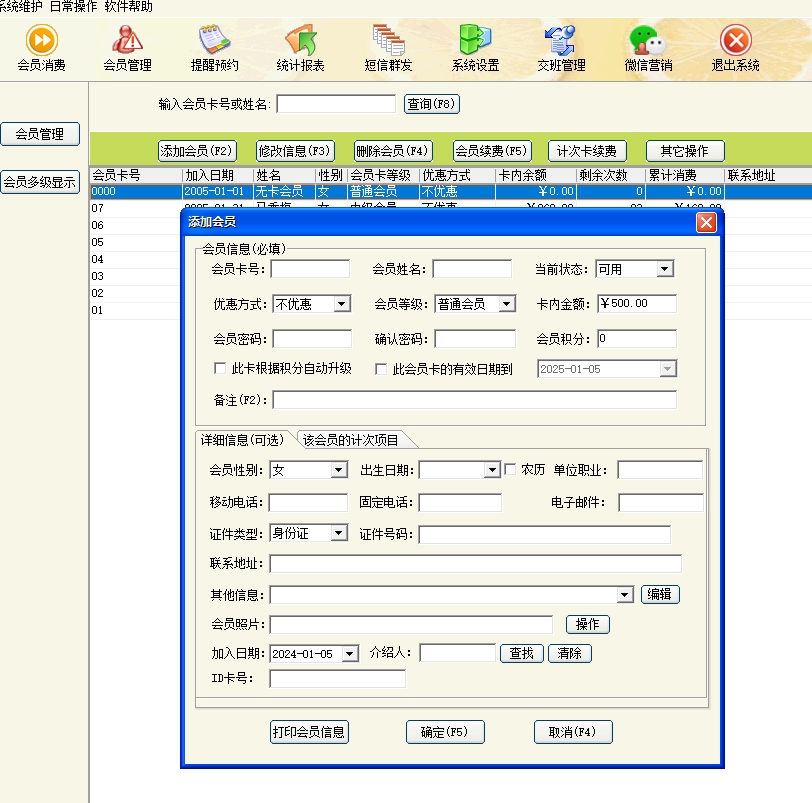Expand the 当前状态 dropdown
The height and width of the screenshot is (803, 812).
click(x=665, y=269)
